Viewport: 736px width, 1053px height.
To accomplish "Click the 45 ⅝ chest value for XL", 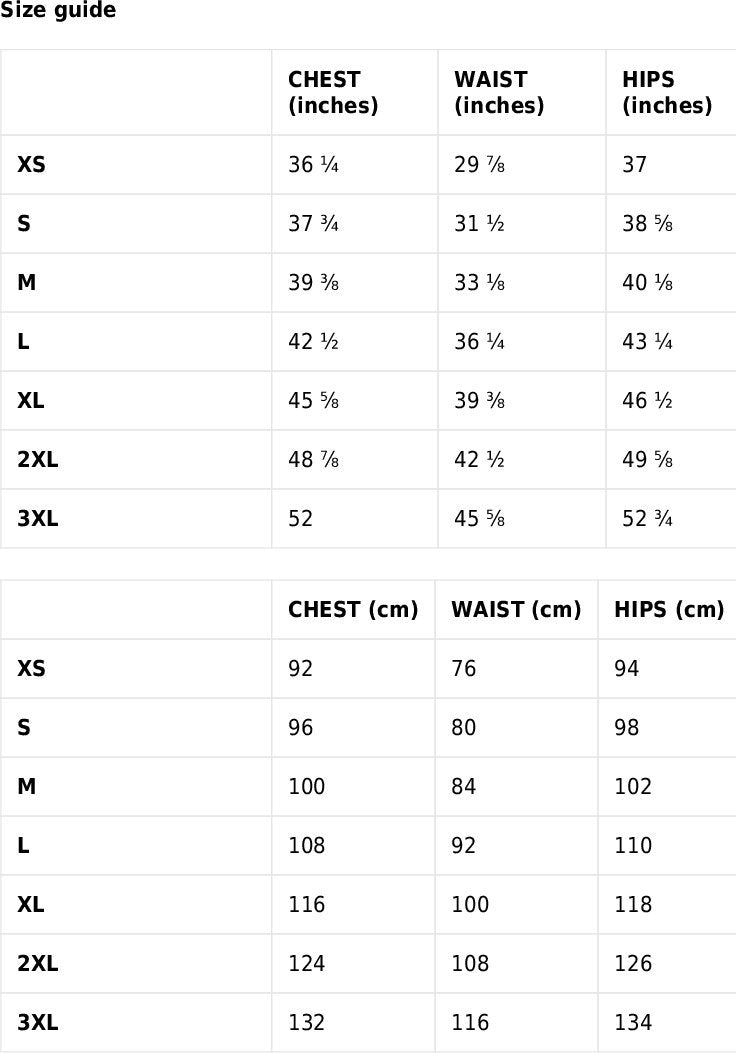I will [x=313, y=401].
